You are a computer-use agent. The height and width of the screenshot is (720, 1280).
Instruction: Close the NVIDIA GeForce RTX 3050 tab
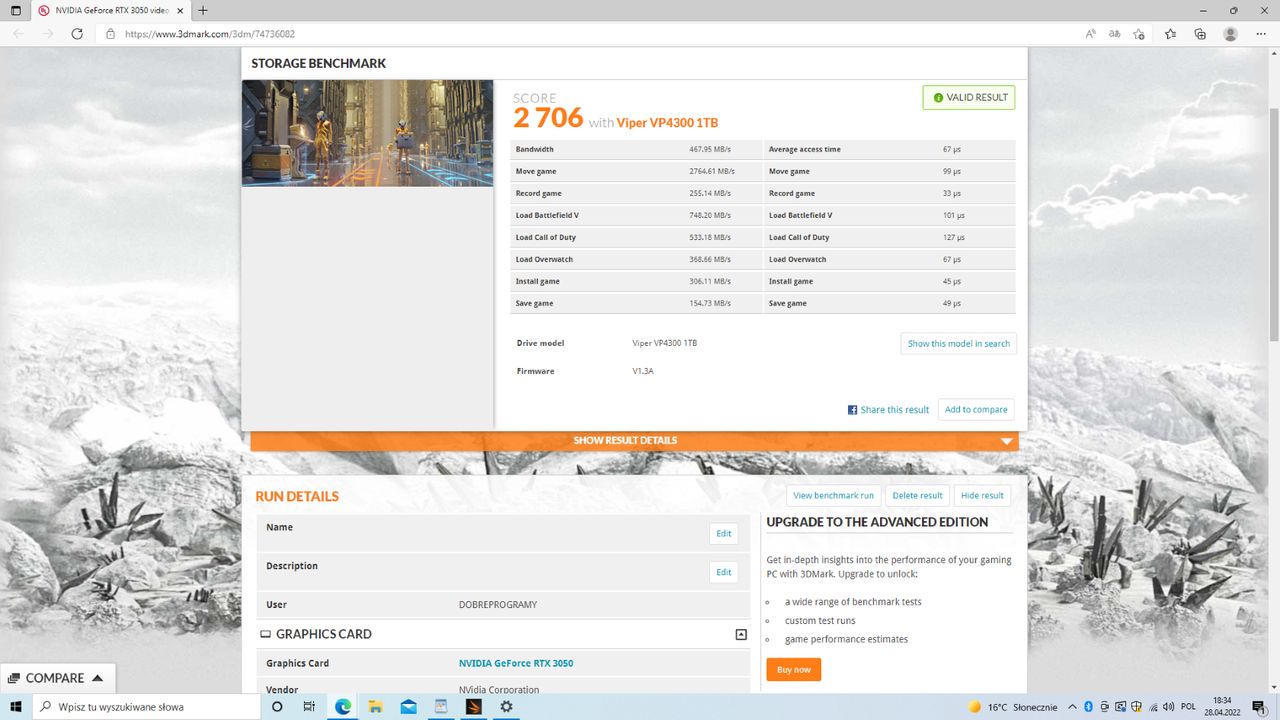[x=182, y=10]
